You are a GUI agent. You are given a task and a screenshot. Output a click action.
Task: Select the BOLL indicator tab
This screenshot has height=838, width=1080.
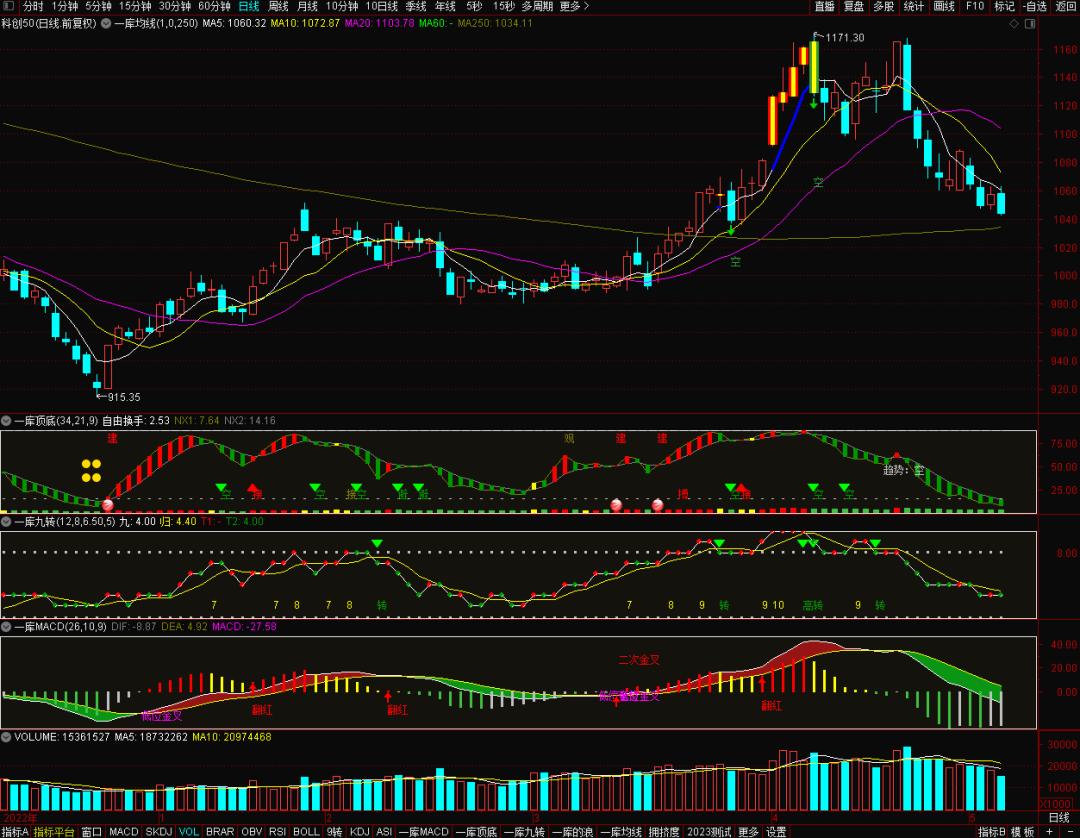[x=306, y=832]
